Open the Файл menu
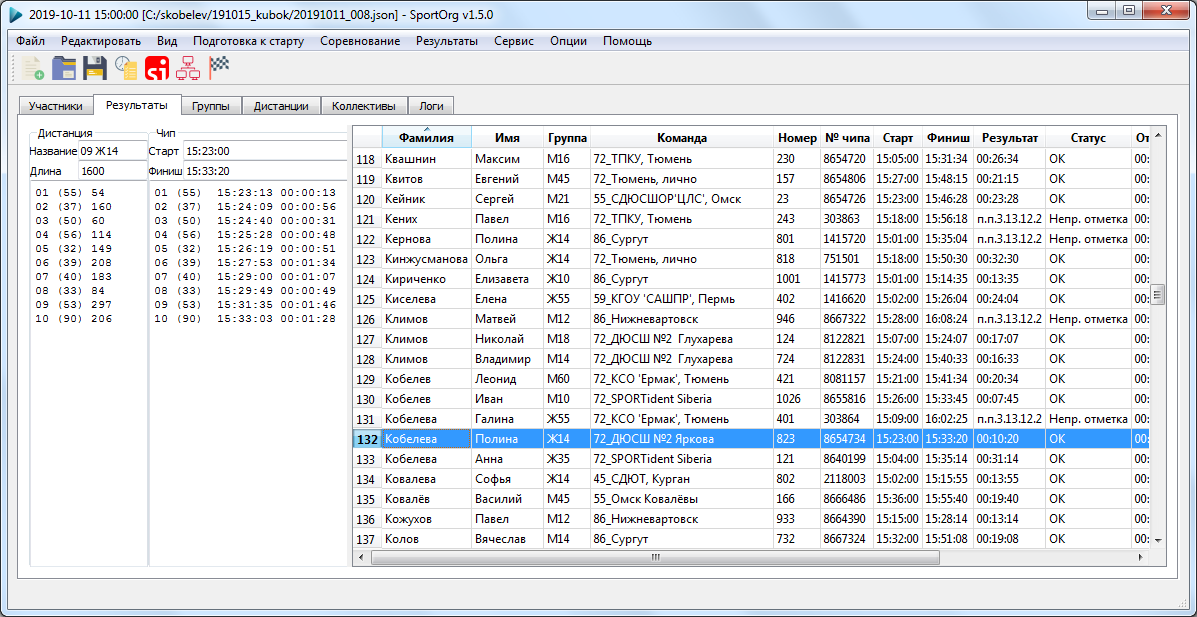 [x=31, y=41]
